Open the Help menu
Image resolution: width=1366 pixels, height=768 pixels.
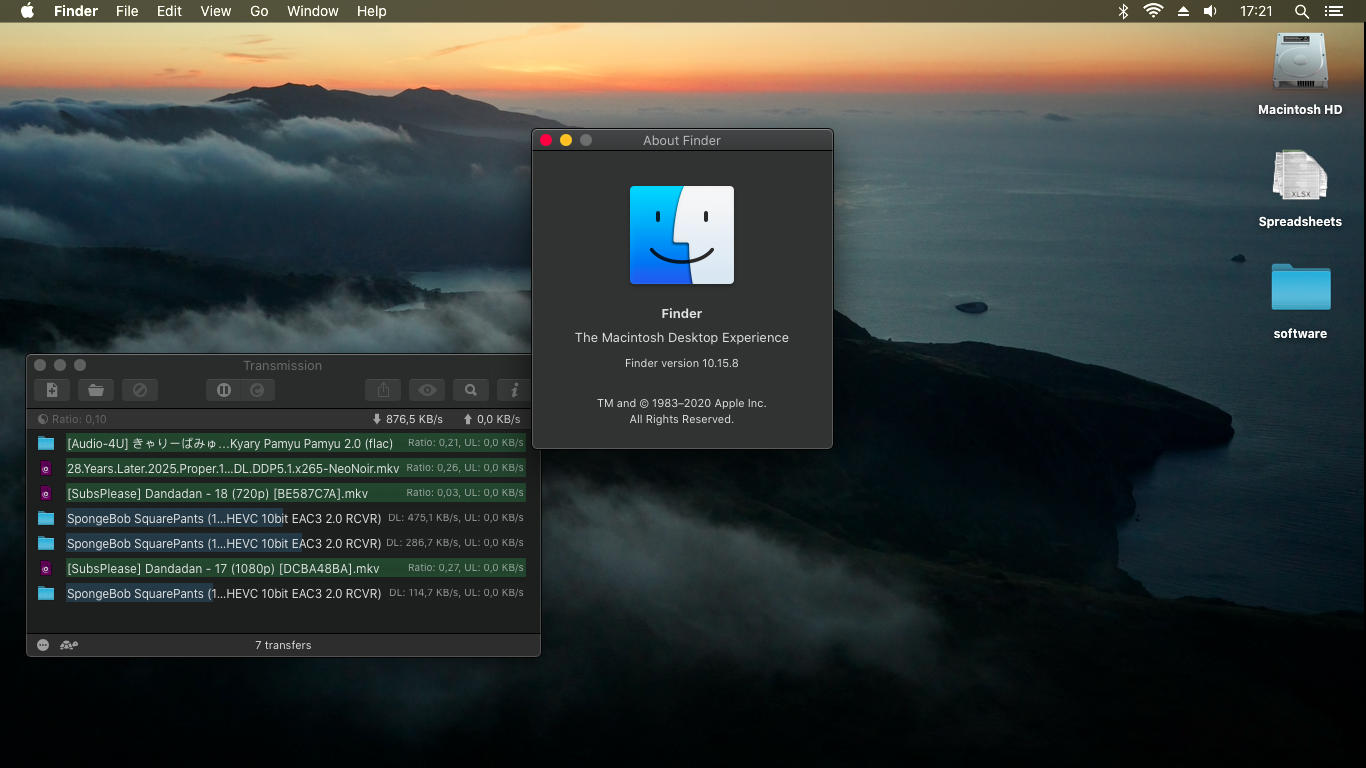point(371,11)
